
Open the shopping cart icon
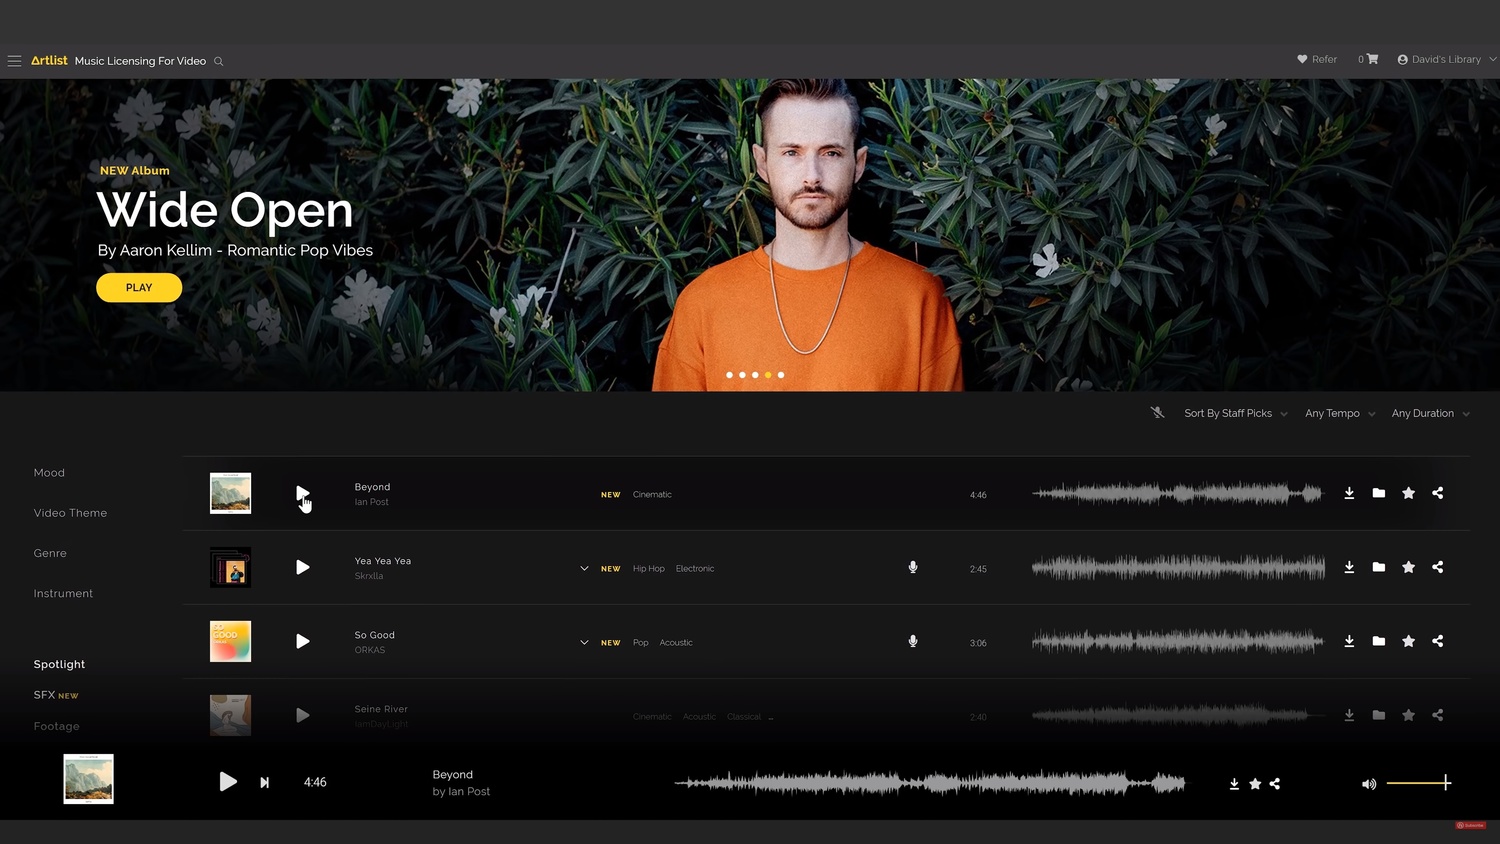(1372, 59)
